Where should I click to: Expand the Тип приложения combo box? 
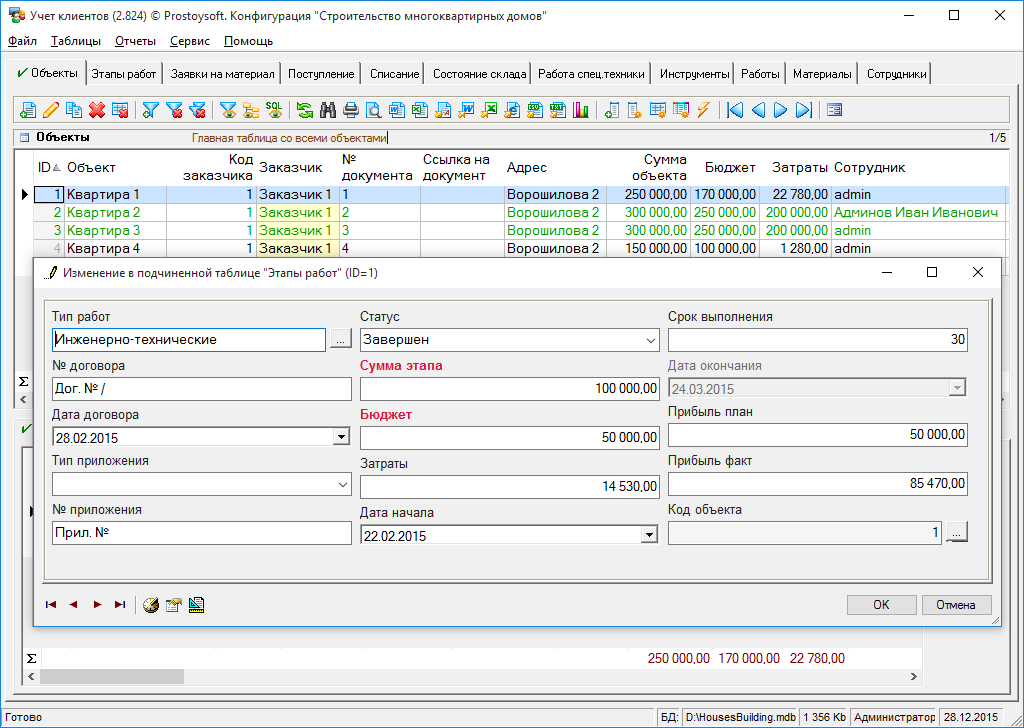tap(342, 485)
